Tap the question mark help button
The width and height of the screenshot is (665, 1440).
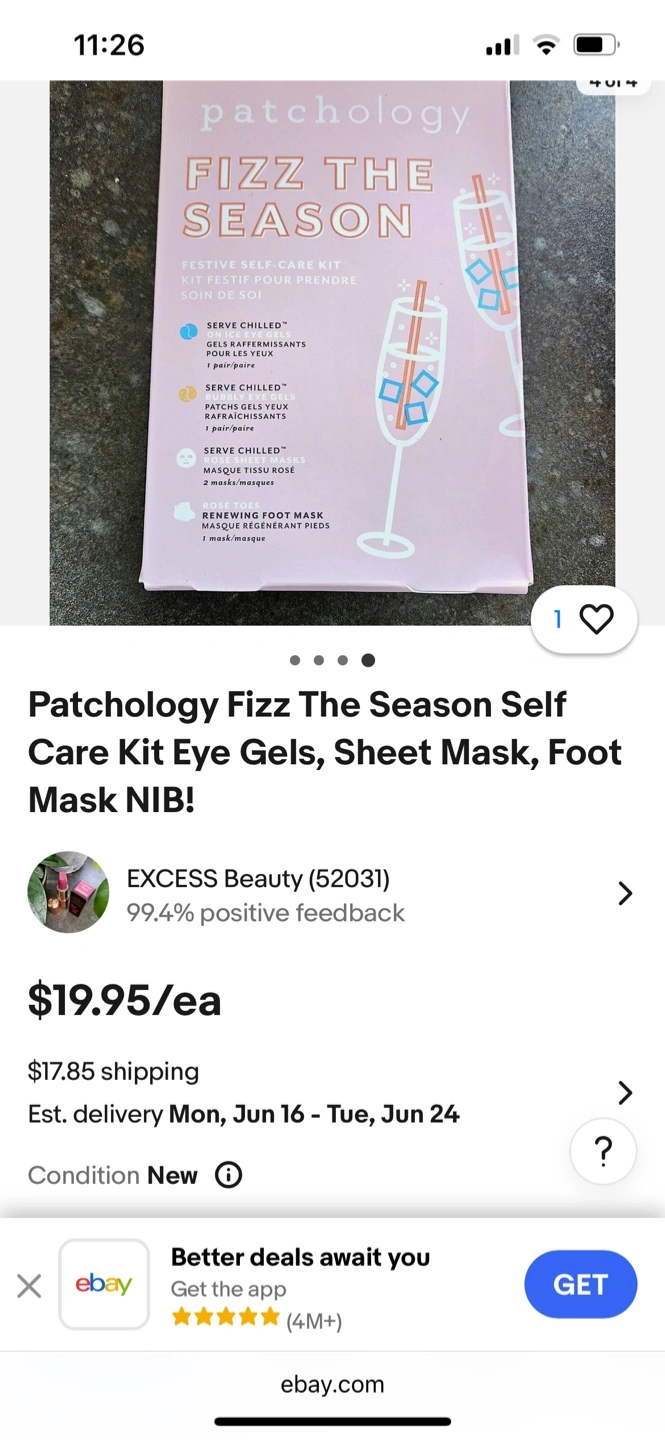coord(603,1152)
